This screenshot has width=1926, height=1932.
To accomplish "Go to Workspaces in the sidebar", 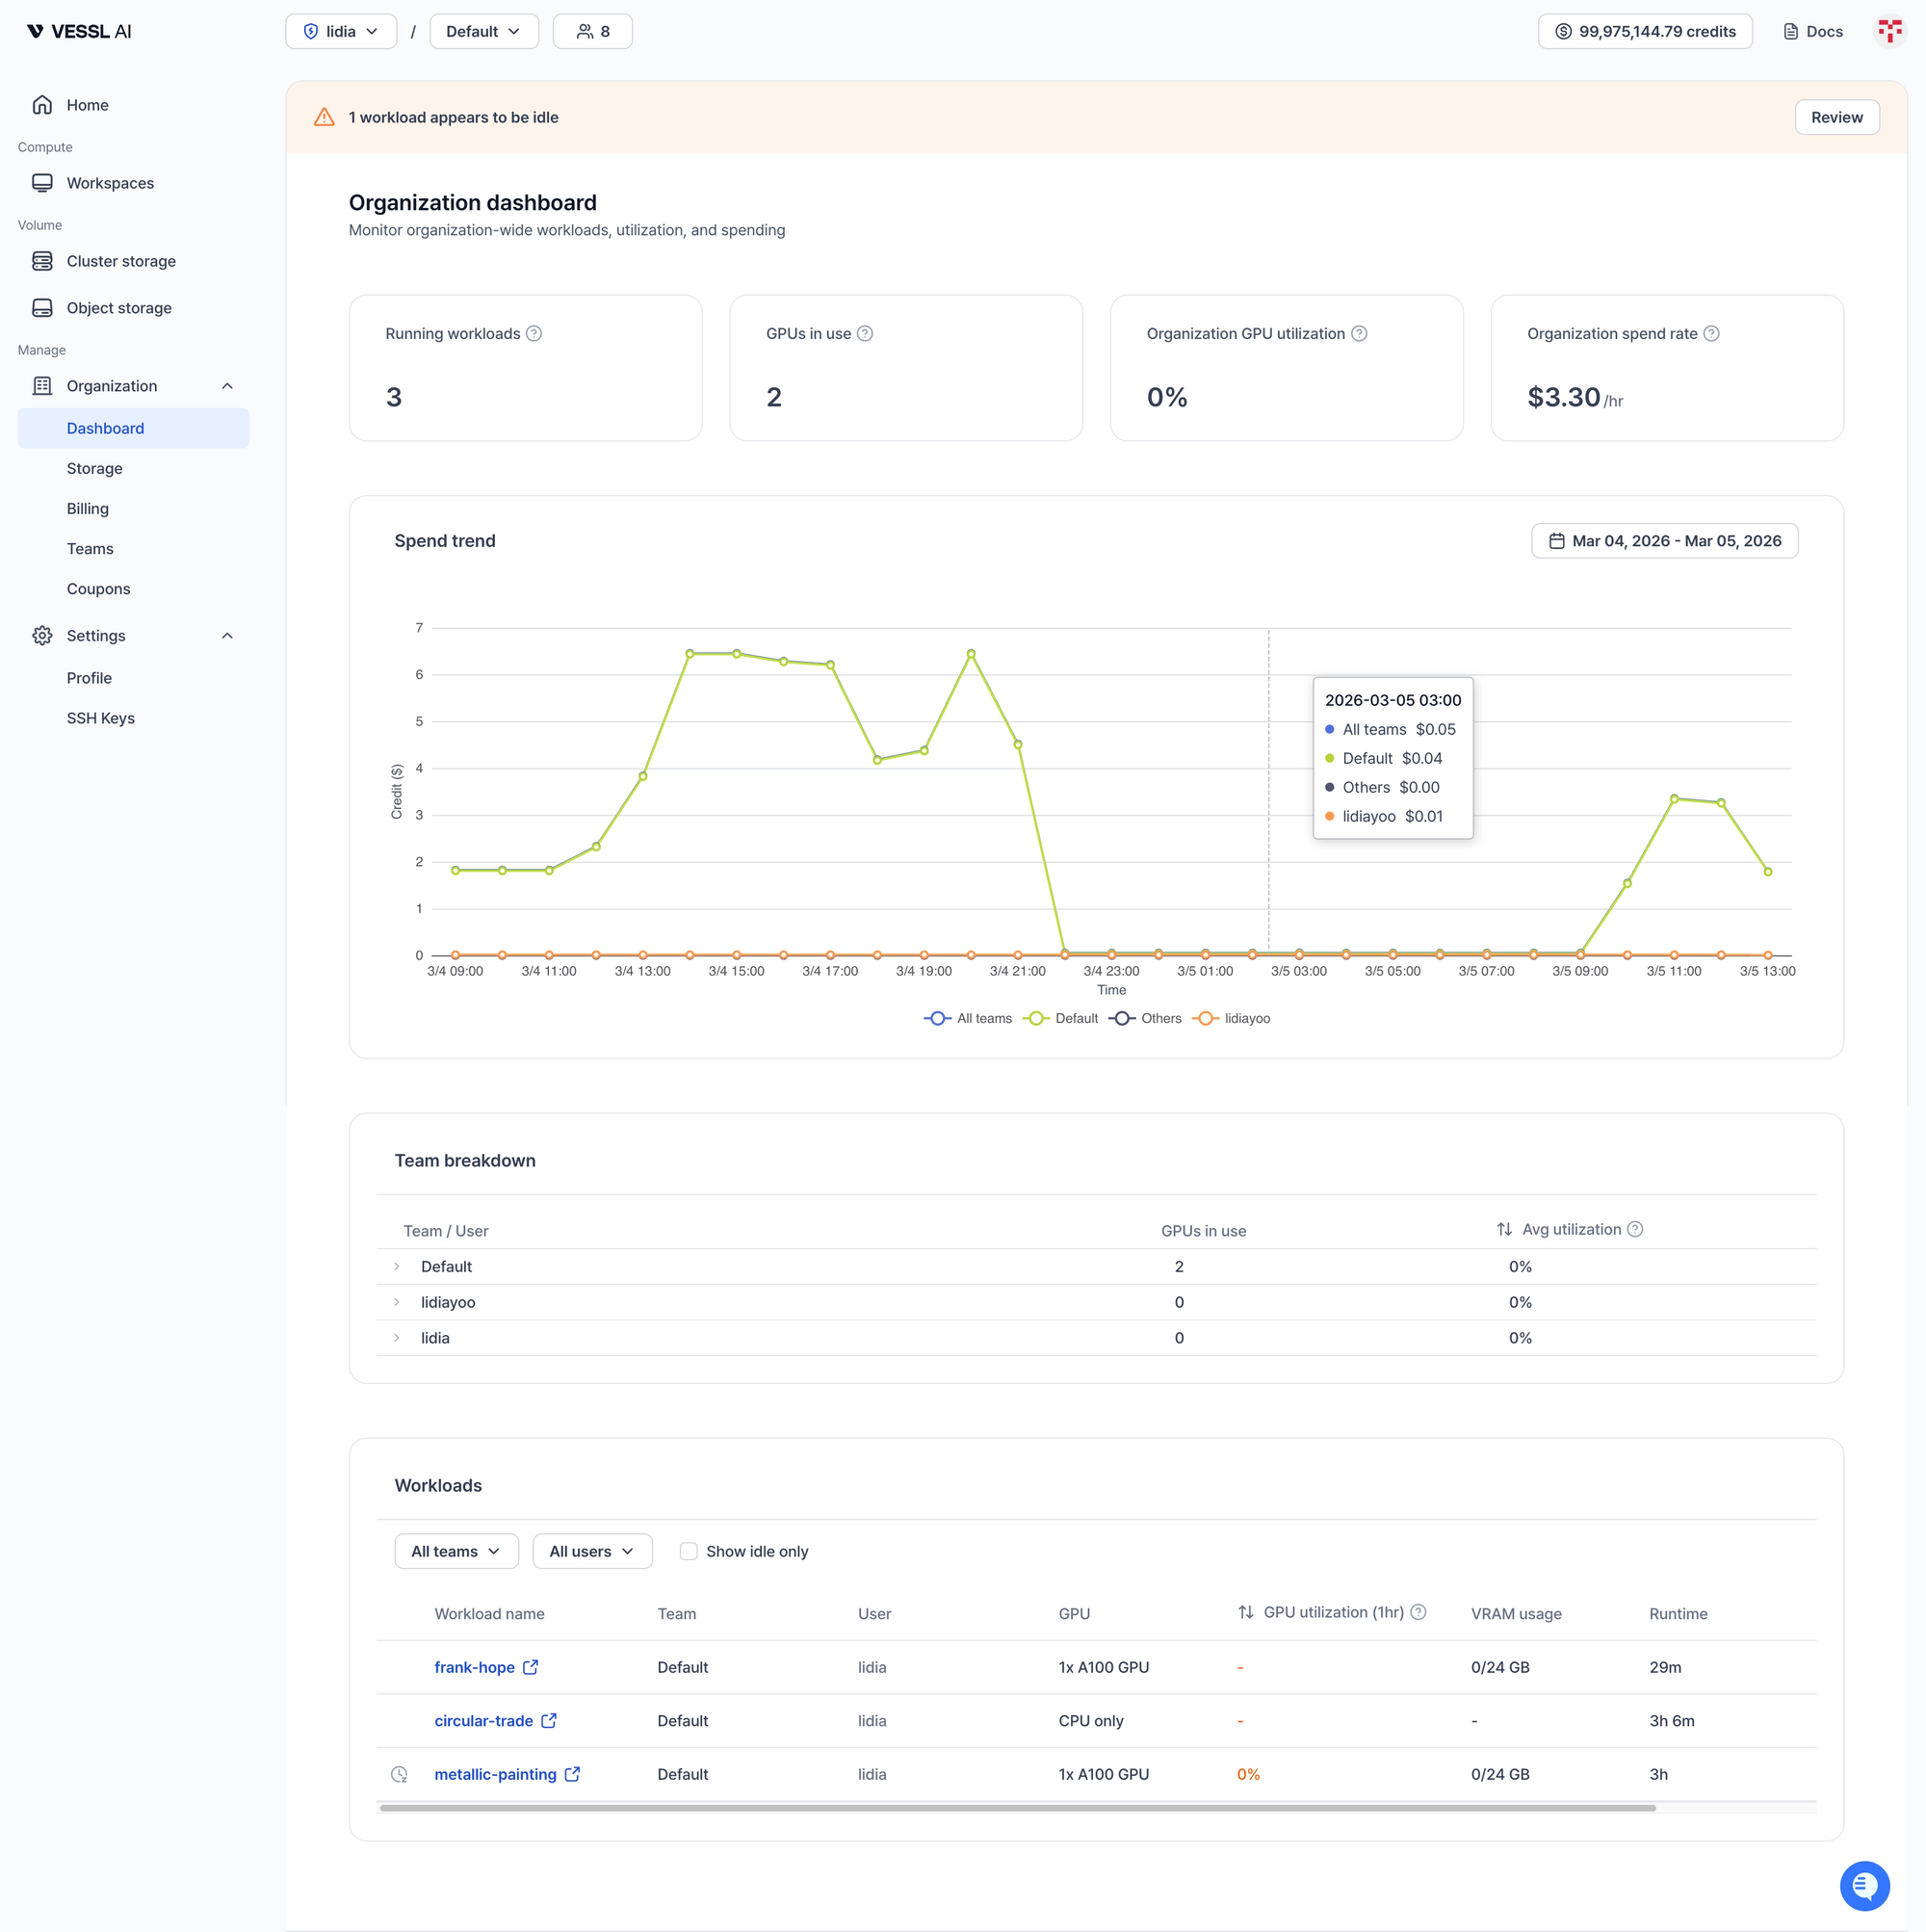I will [110, 183].
